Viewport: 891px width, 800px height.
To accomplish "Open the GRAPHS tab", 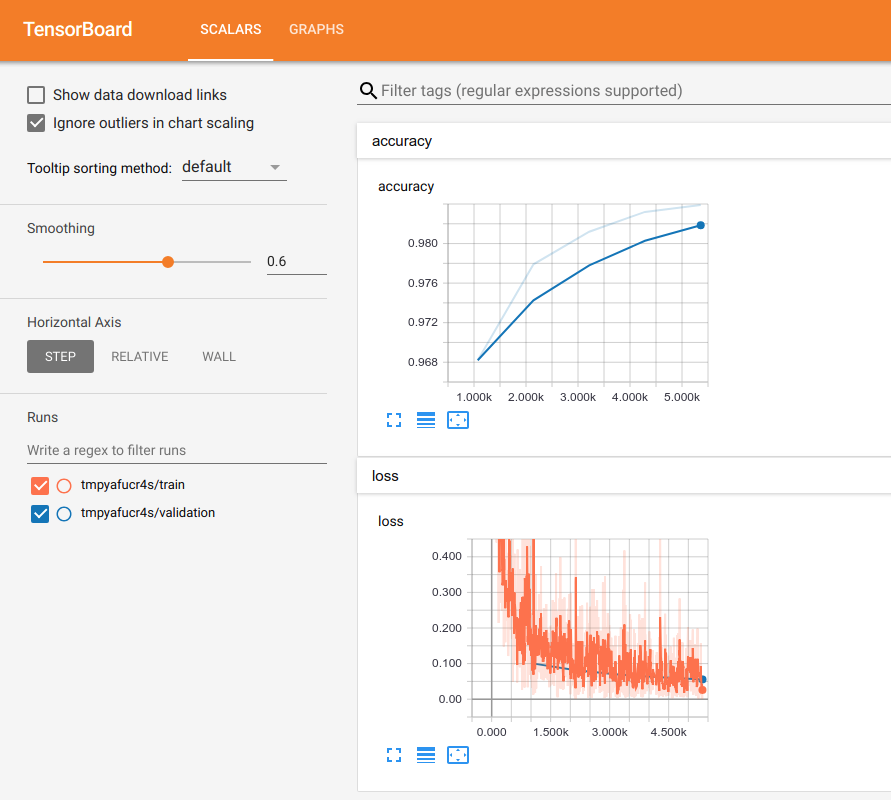I will click(x=317, y=30).
